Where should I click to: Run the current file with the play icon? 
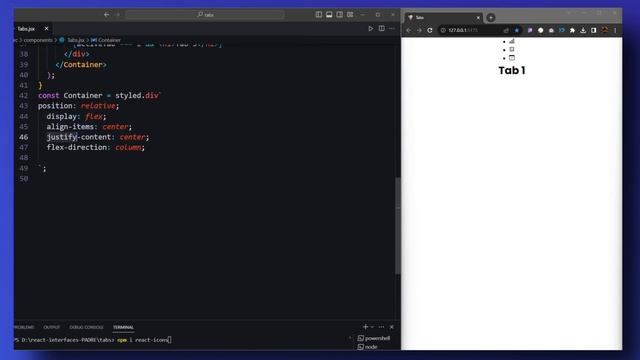(x=371, y=29)
